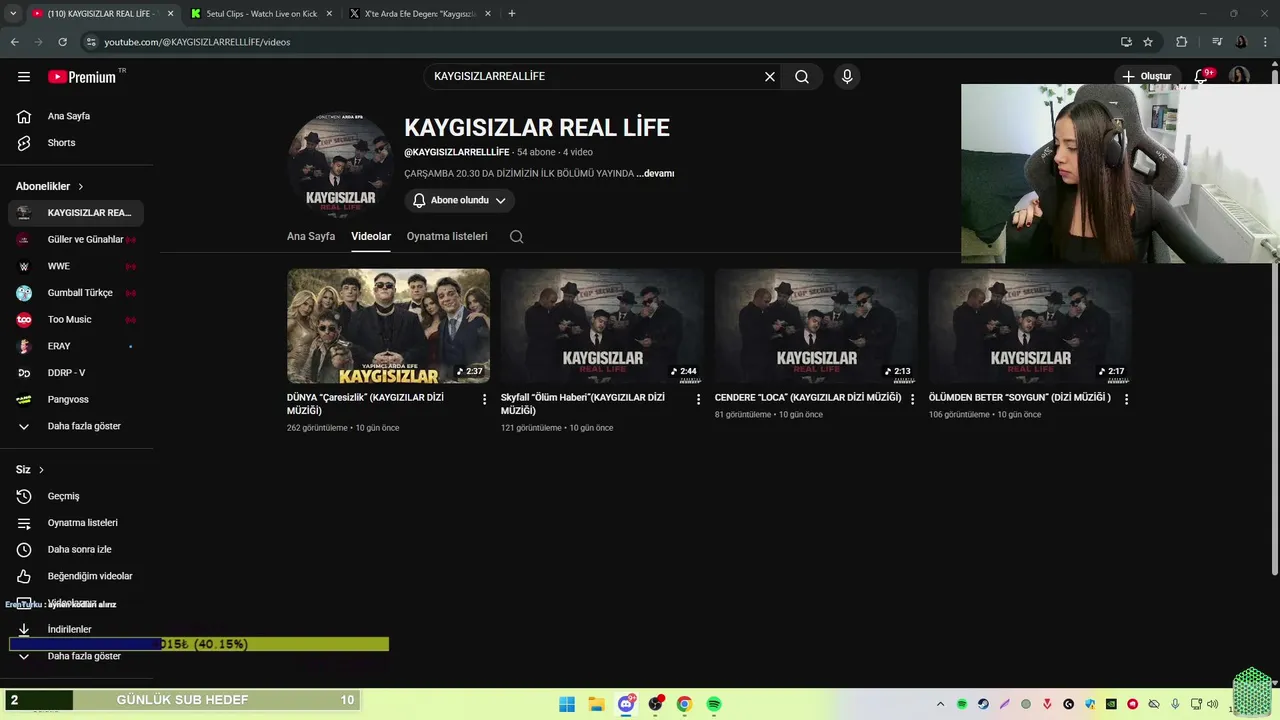
Task: Open Too Music subscription
Action: [x=76, y=320]
